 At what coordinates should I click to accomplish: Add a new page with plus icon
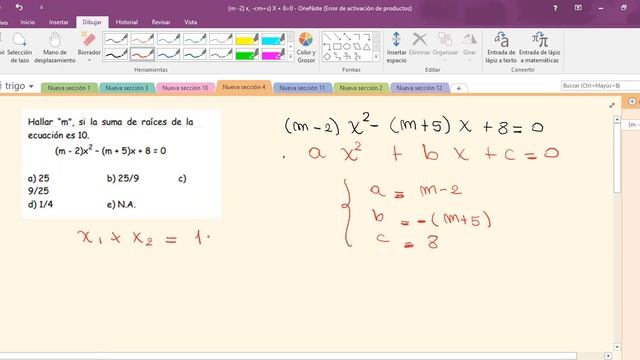point(632,102)
